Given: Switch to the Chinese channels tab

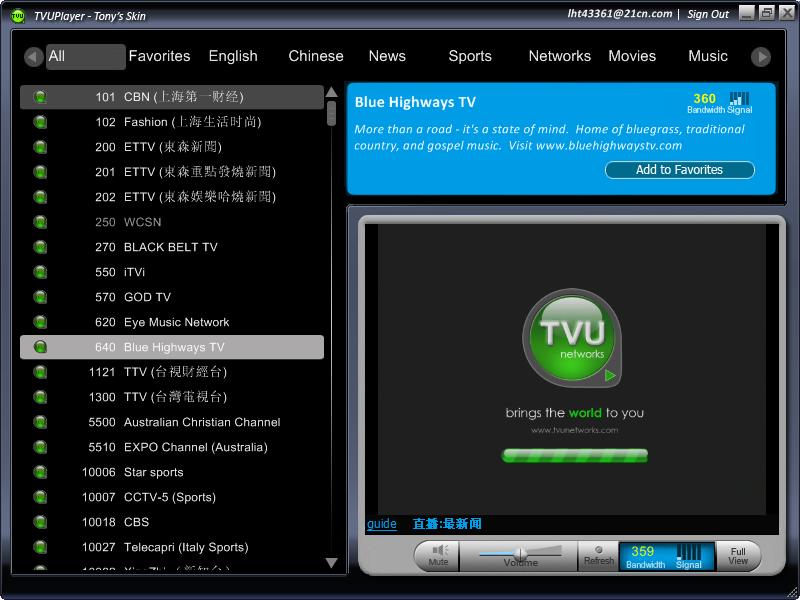Looking at the screenshot, I should [x=316, y=56].
